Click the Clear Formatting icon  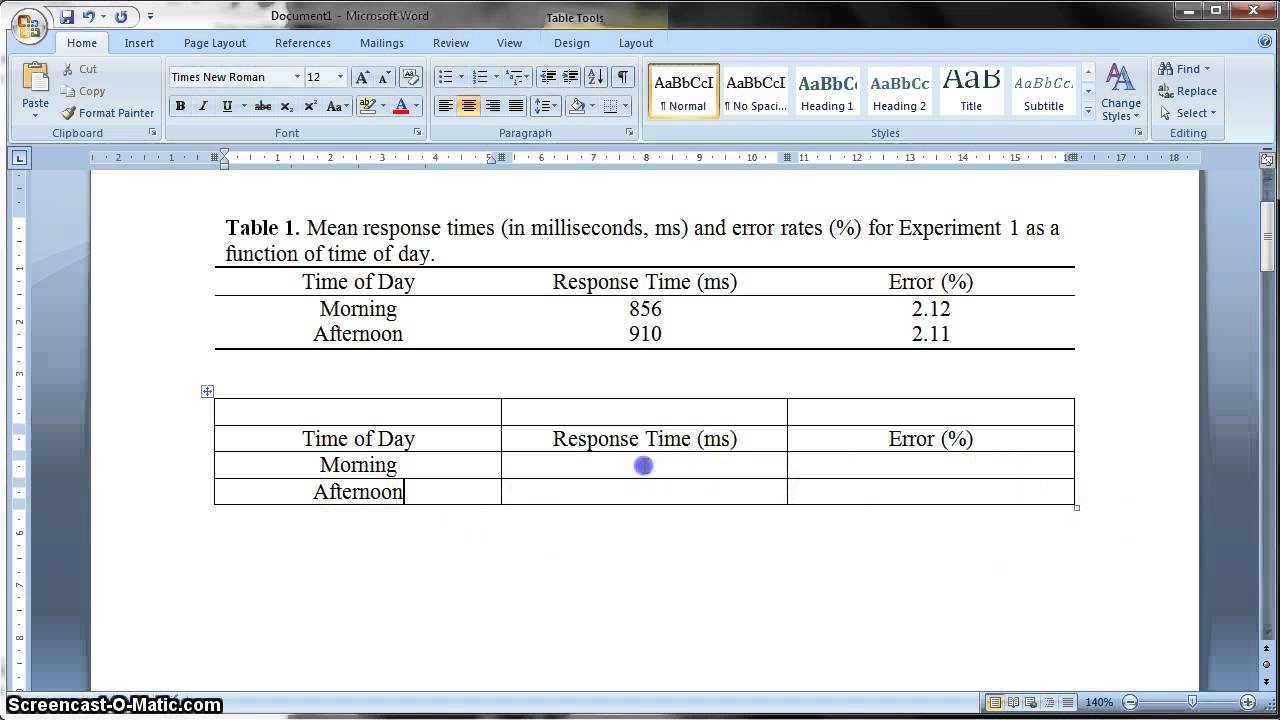click(410, 77)
